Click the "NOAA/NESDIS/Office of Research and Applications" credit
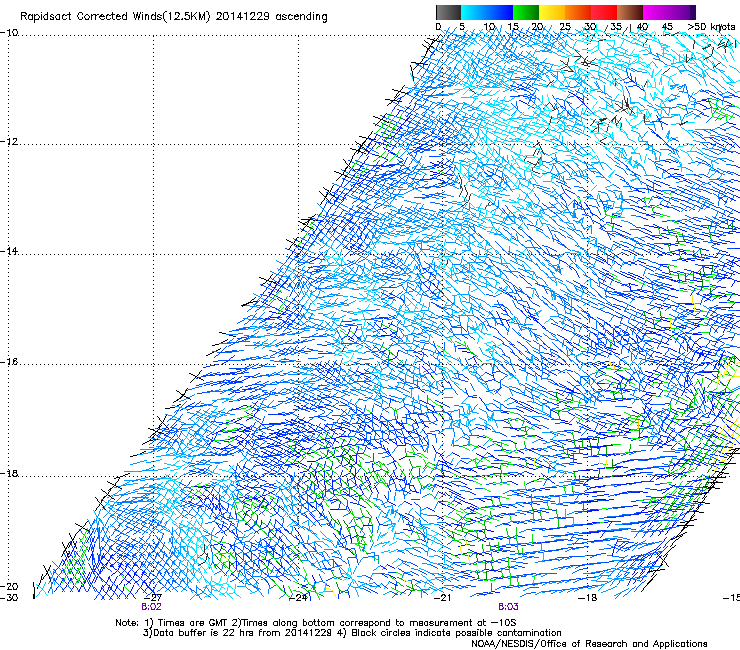Viewport: 740px width, 650px height. (x=589, y=644)
